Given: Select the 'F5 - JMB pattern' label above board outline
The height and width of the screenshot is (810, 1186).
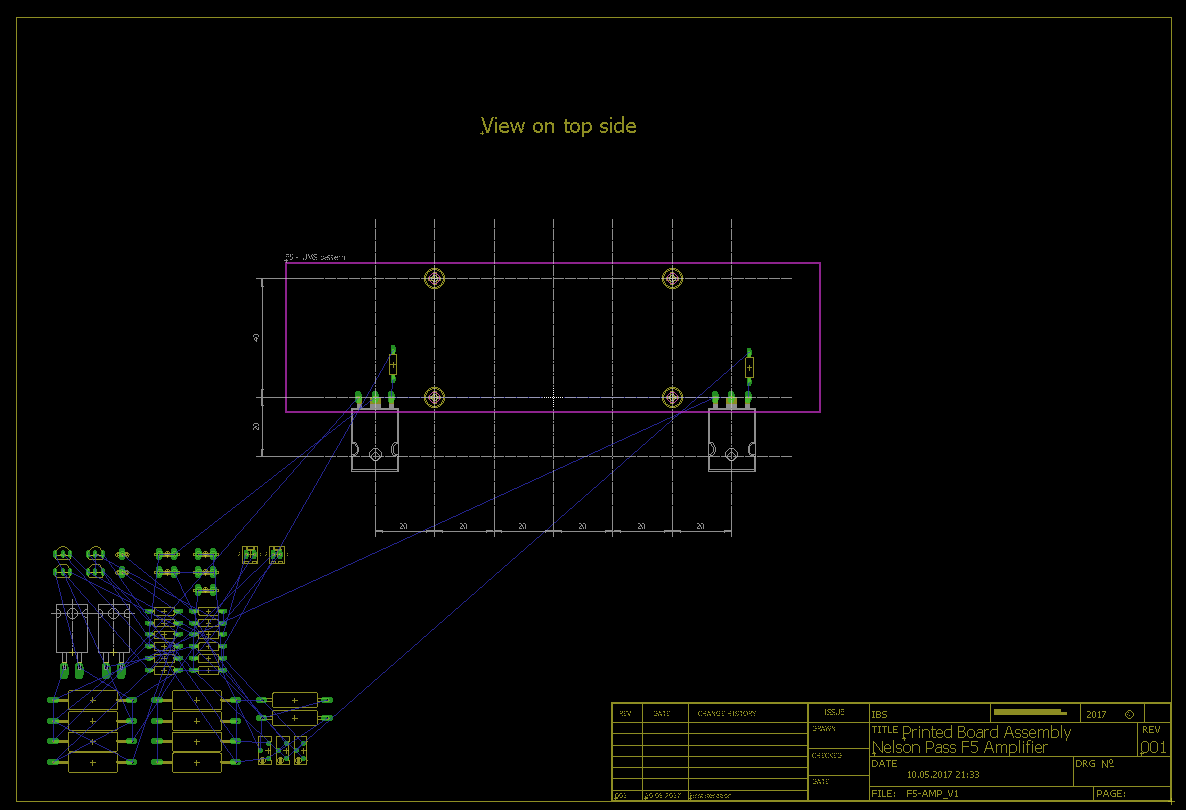Looking at the screenshot, I should [315, 257].
